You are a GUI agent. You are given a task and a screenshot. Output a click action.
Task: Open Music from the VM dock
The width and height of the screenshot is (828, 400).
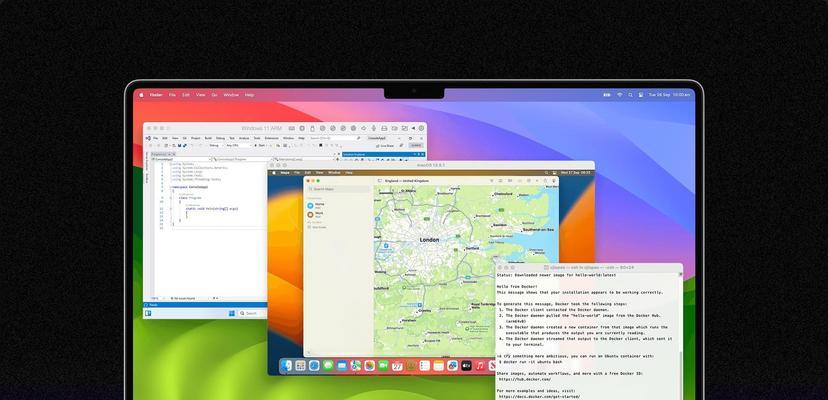coord(480,366)
